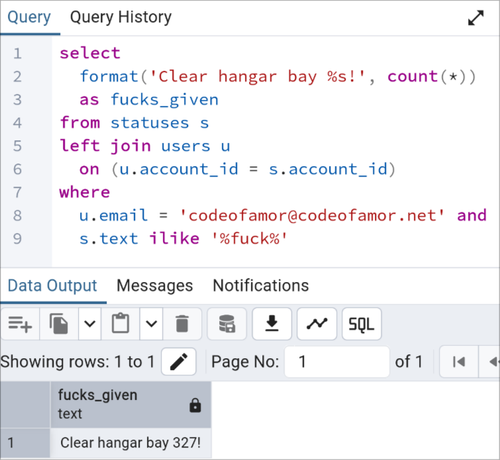
Task: Open the Notifications tab
Action: (261, 286)
